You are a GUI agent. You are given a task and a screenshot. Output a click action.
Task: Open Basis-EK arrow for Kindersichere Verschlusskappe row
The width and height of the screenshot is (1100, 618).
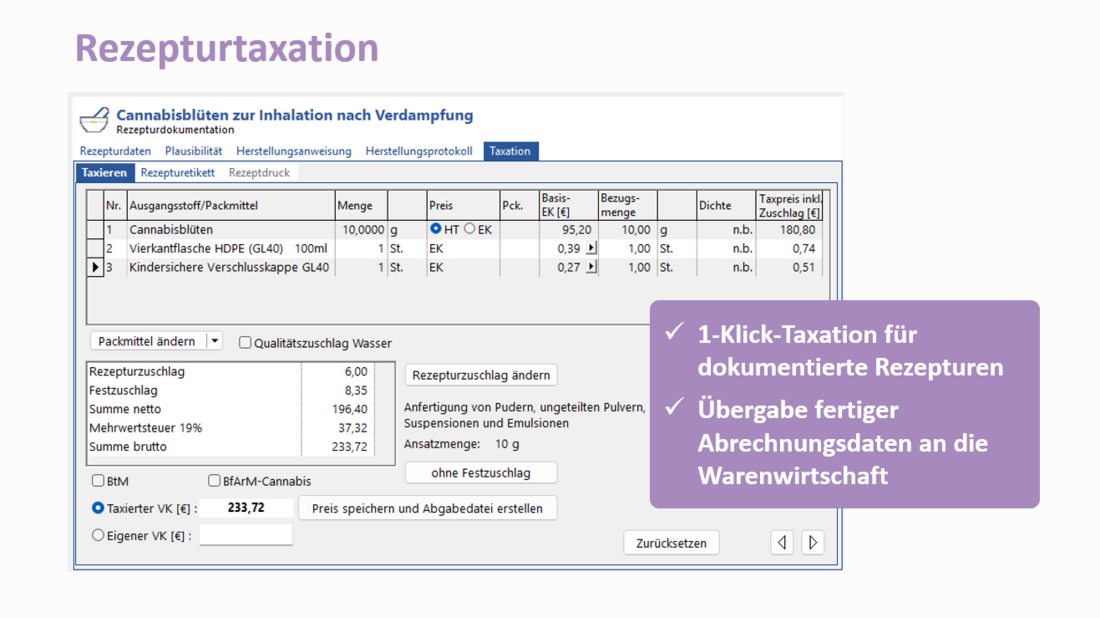click(591, 267)
